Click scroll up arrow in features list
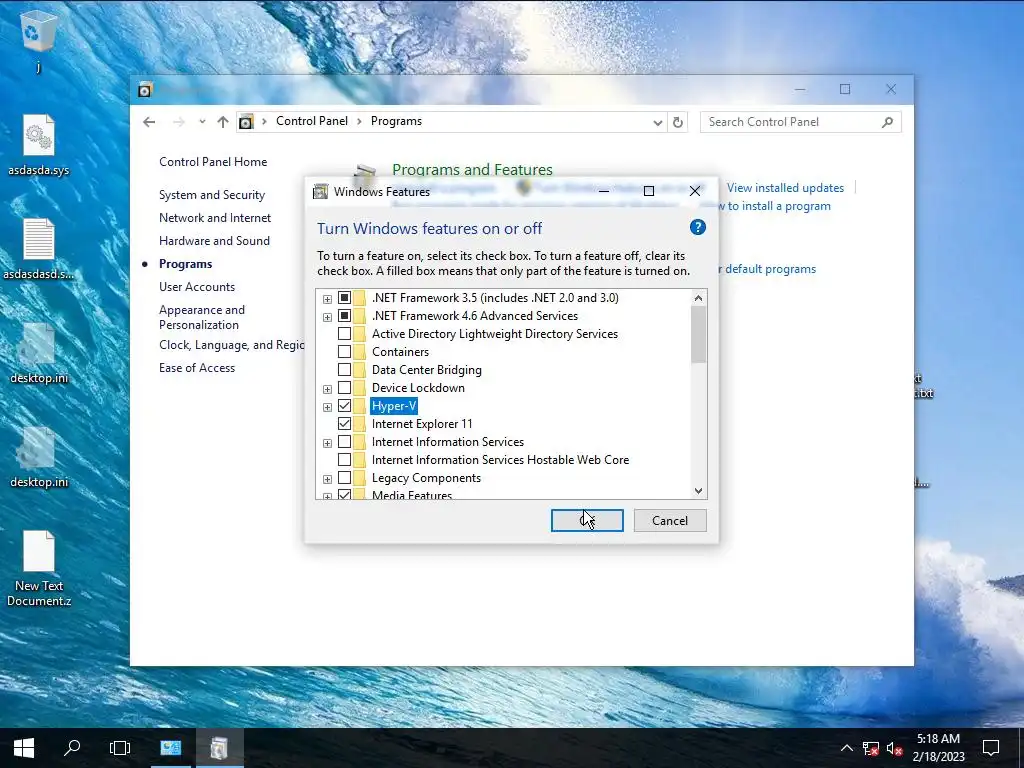Screen dimensions: 1024x768 pyautogui.click(x=698, y=298)
